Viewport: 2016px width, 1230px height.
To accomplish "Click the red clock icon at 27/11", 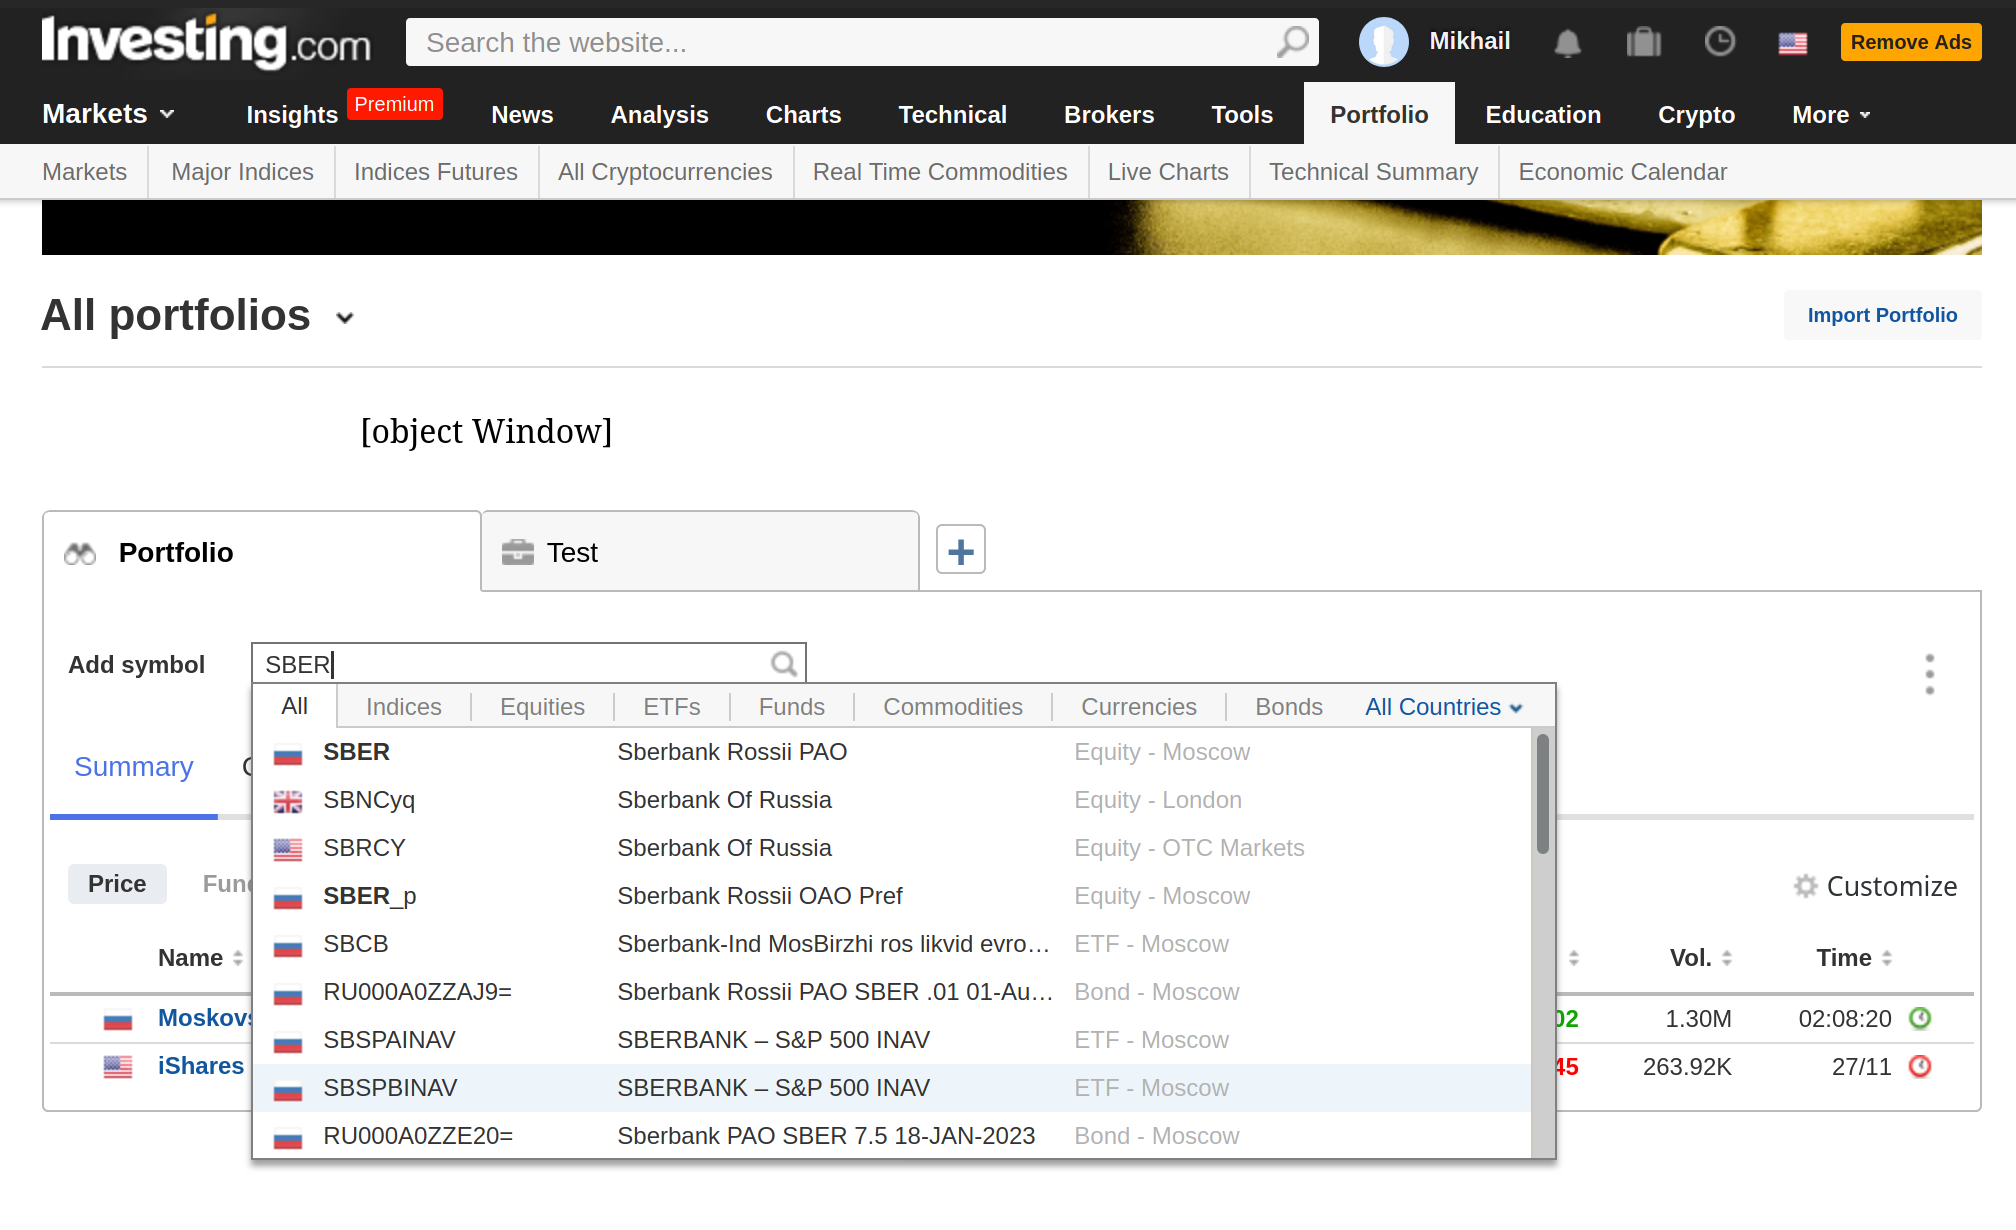I will (x=1920, y=1066).
